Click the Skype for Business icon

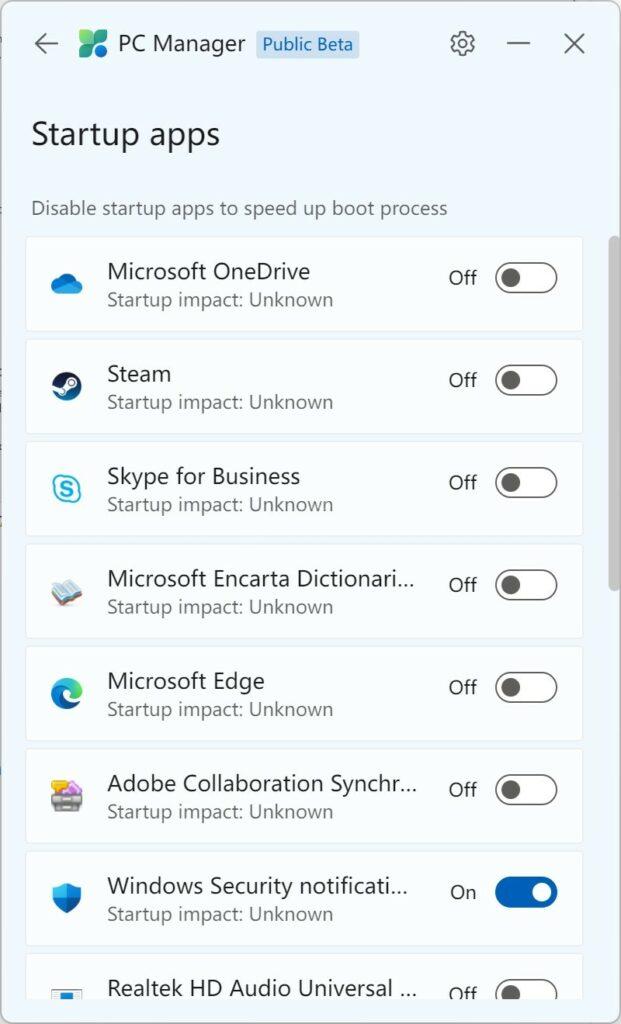67,489
